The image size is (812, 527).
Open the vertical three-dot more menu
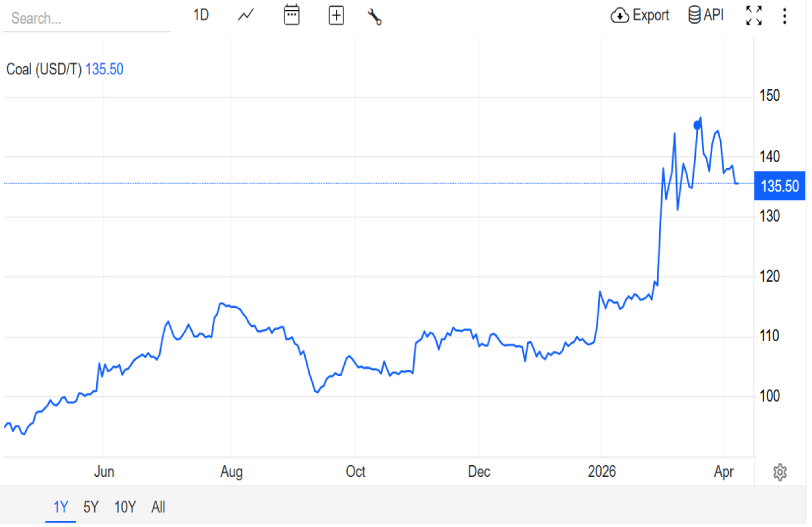784,16
